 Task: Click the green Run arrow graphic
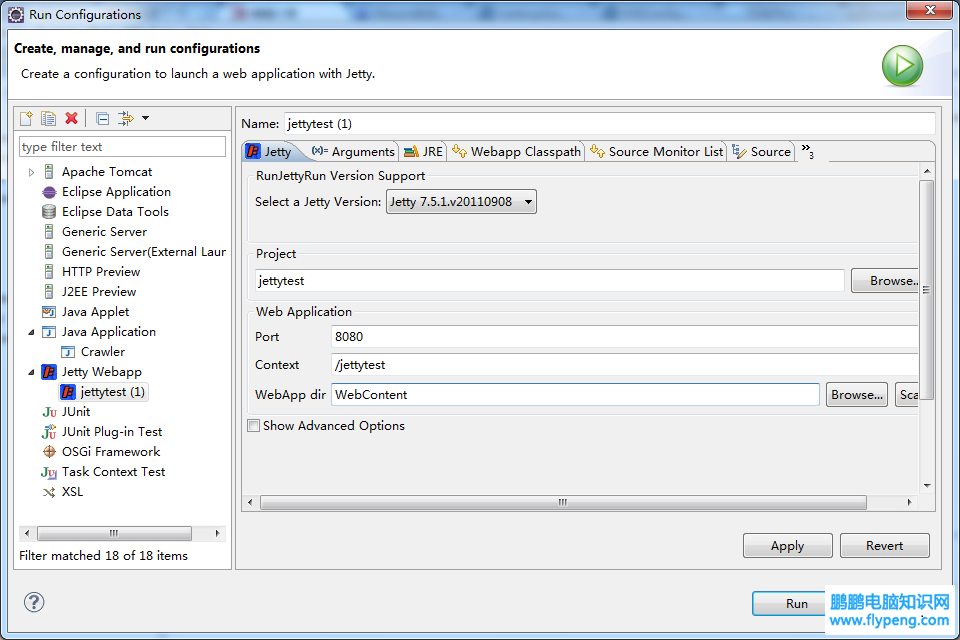click(x=902, y=66)
